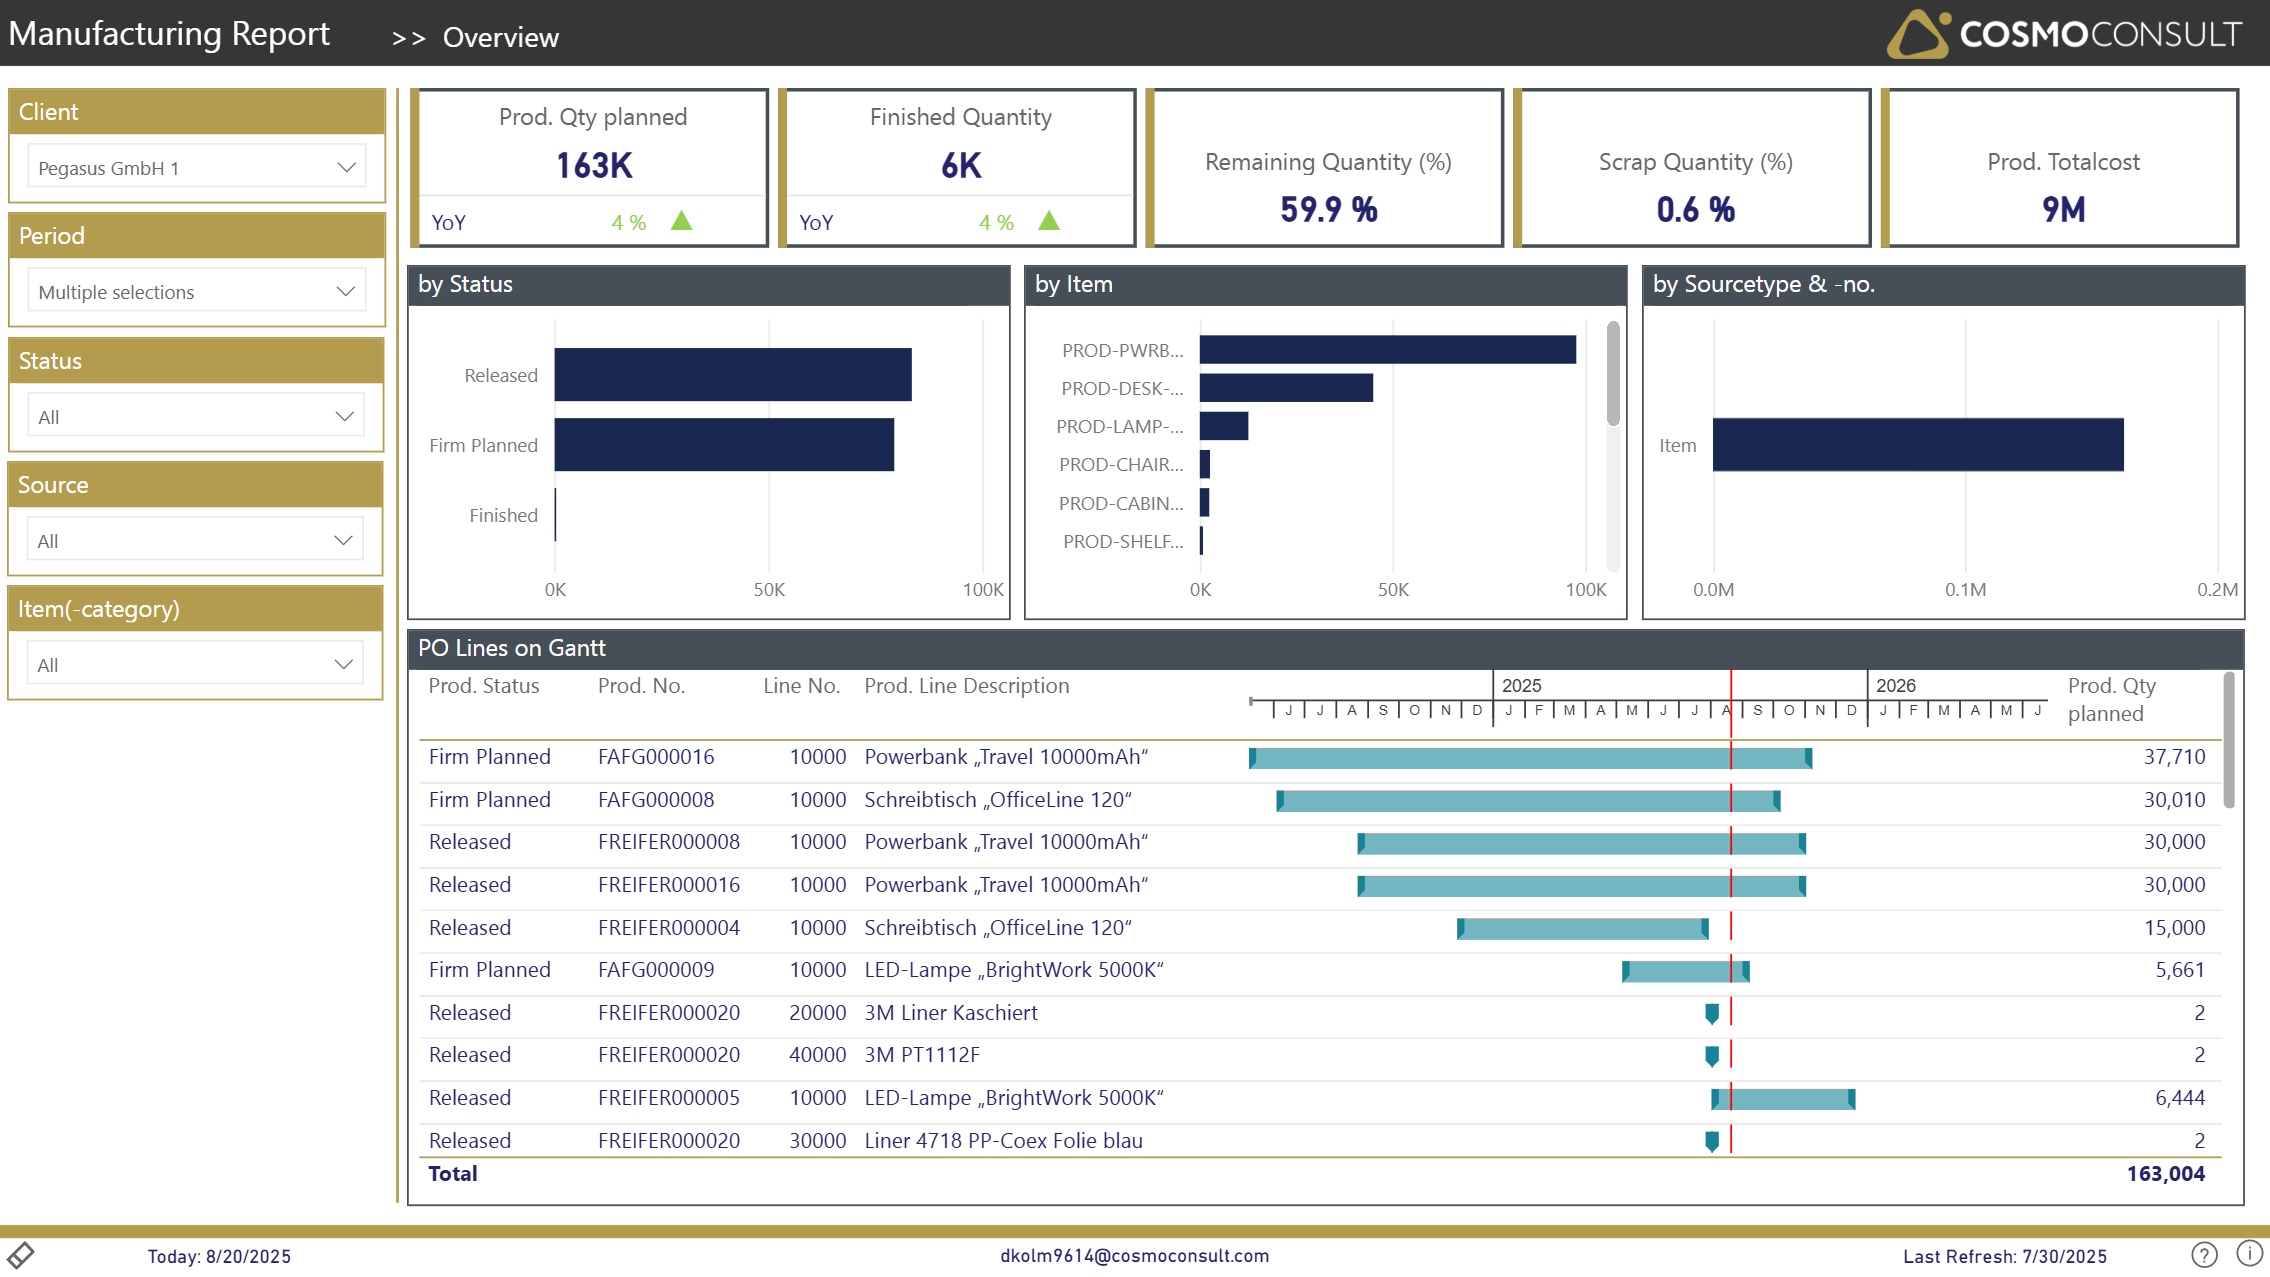
Task: Expand the Source filter dropdown
Action: tap(196, 540)
